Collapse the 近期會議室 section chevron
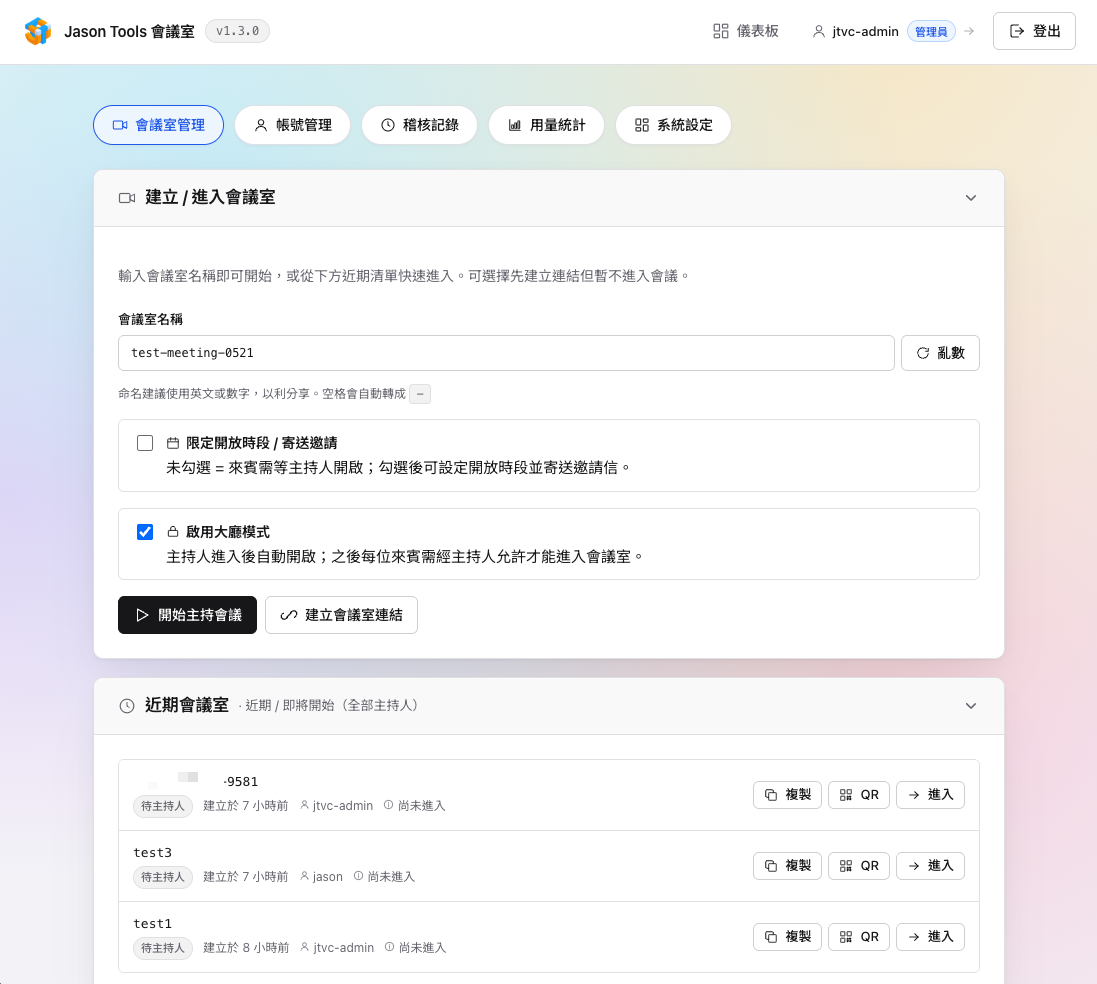Image resolution: width=1097 pixels, height=984 pixels. pos(970,706)
